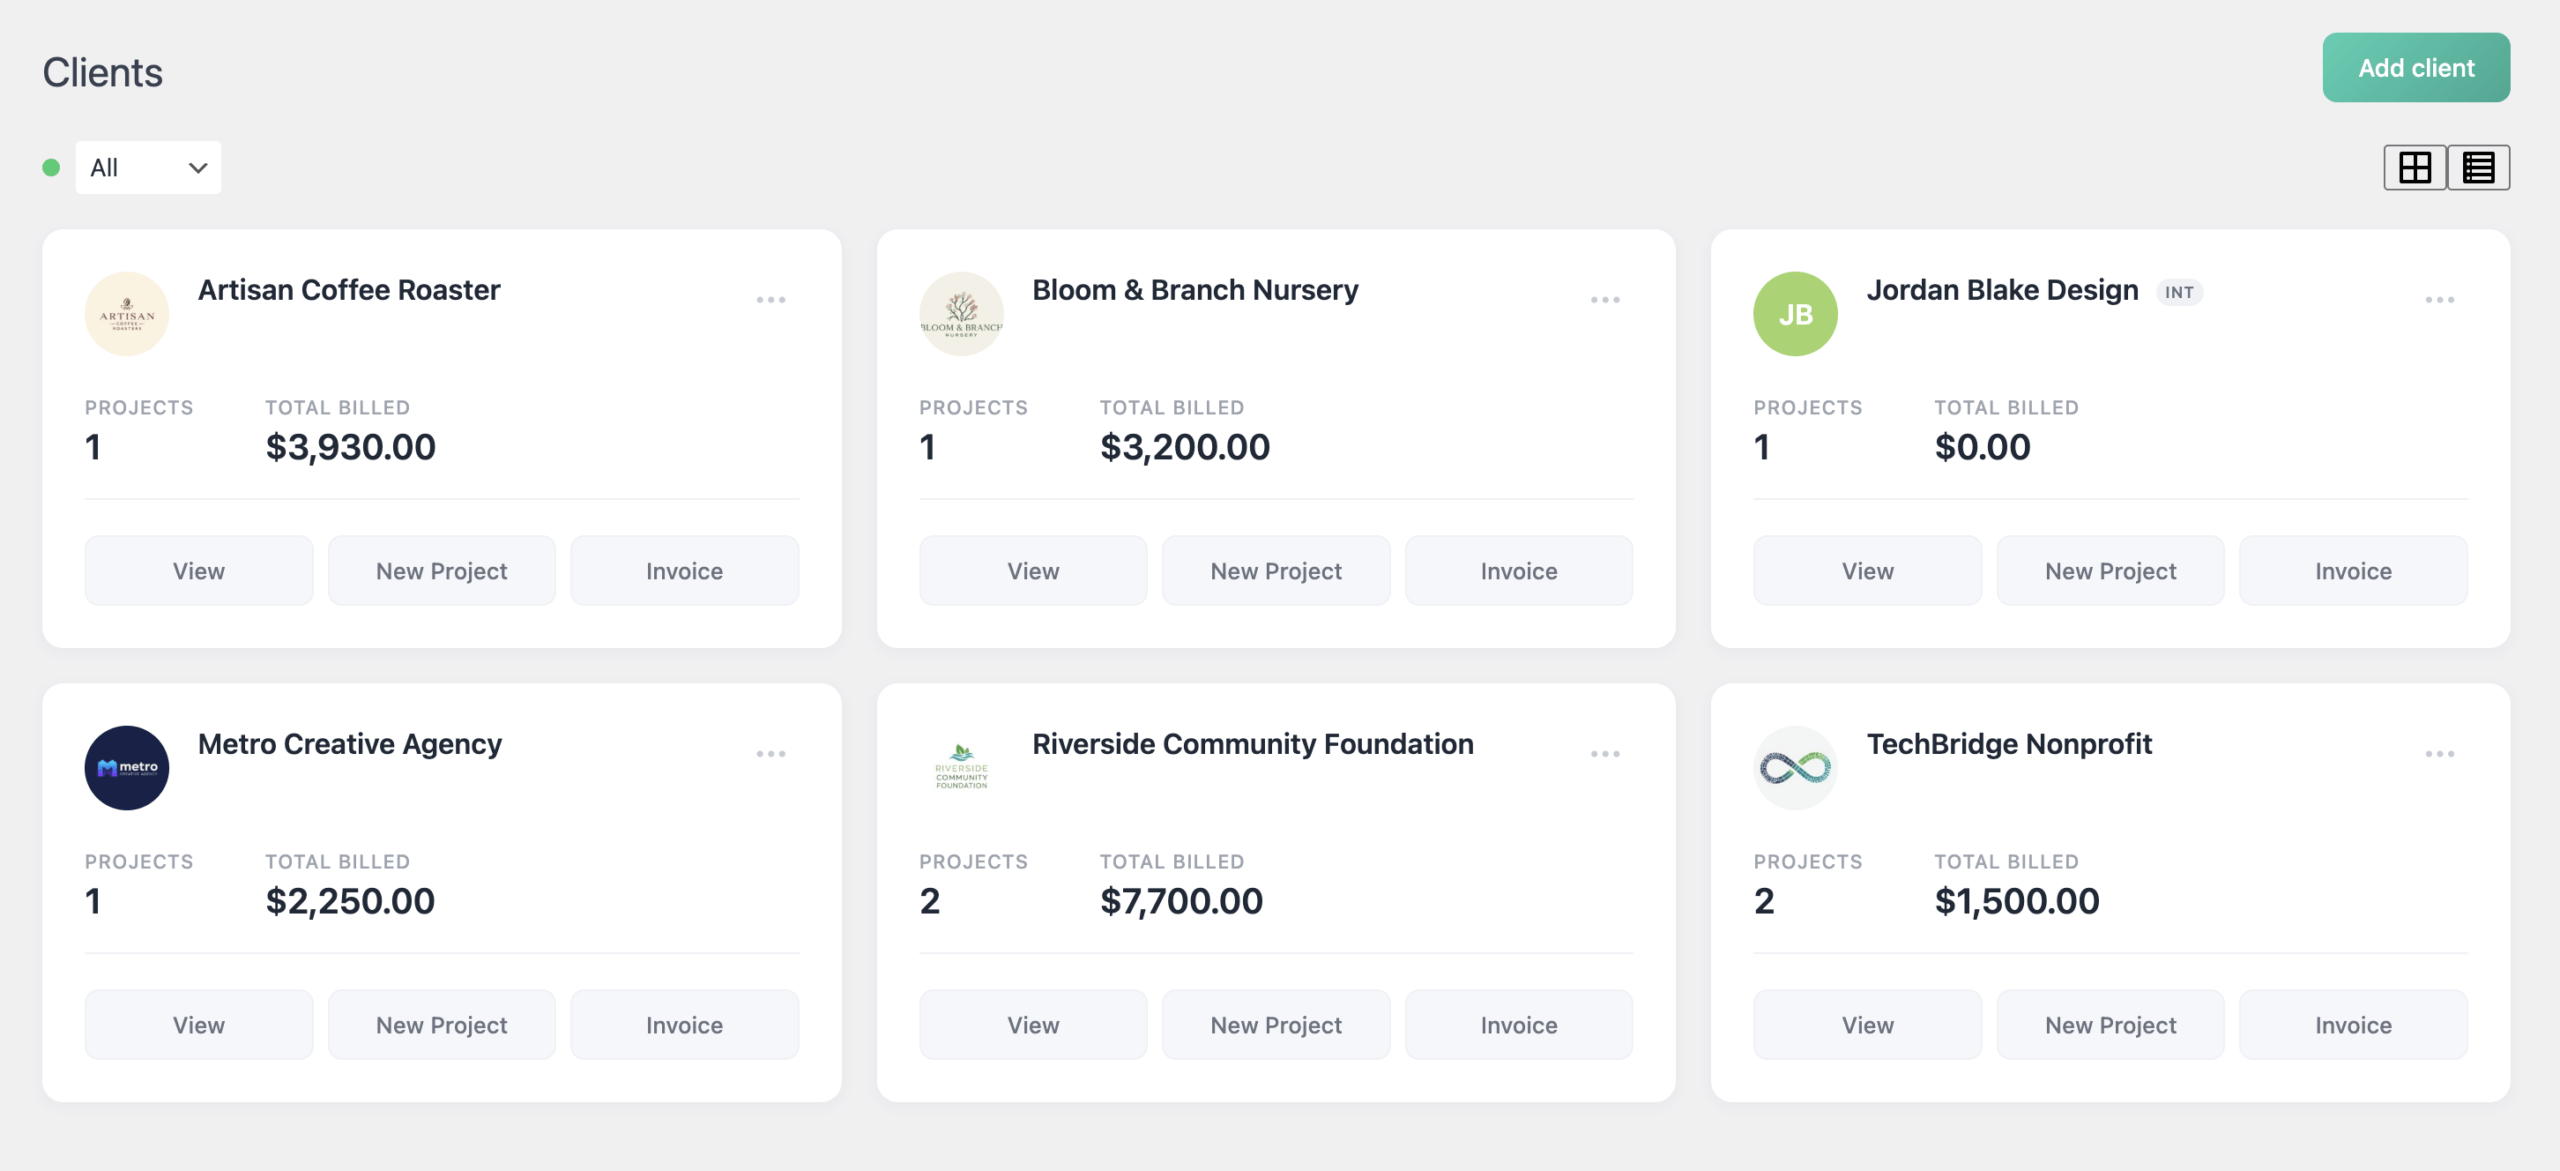The width and height of the screenshot is (2560, 1171).
Task: Switch to list view layout
Action: coord(2478,167)
